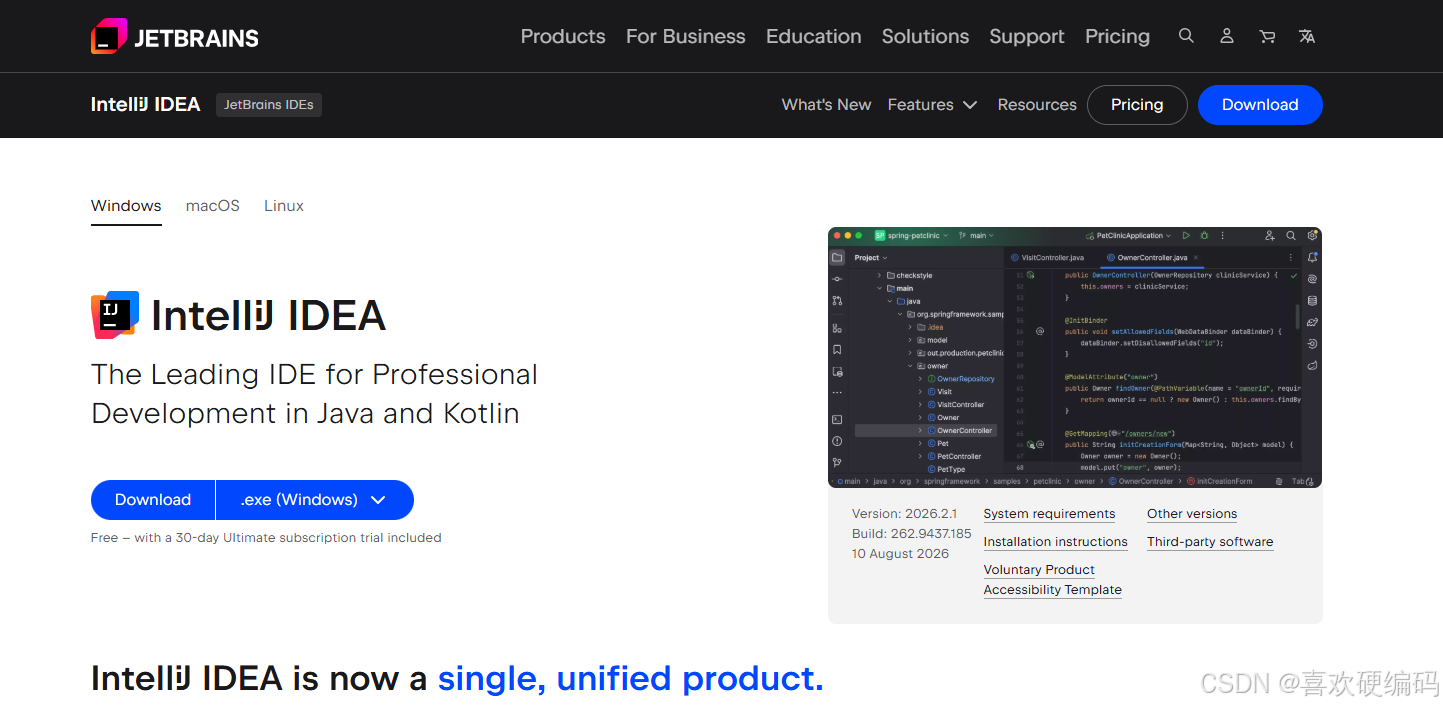This screenshot has width=1443, height=709.
Task: Open the Features dropdown in the subnav
Action: (x=932, y=105)
